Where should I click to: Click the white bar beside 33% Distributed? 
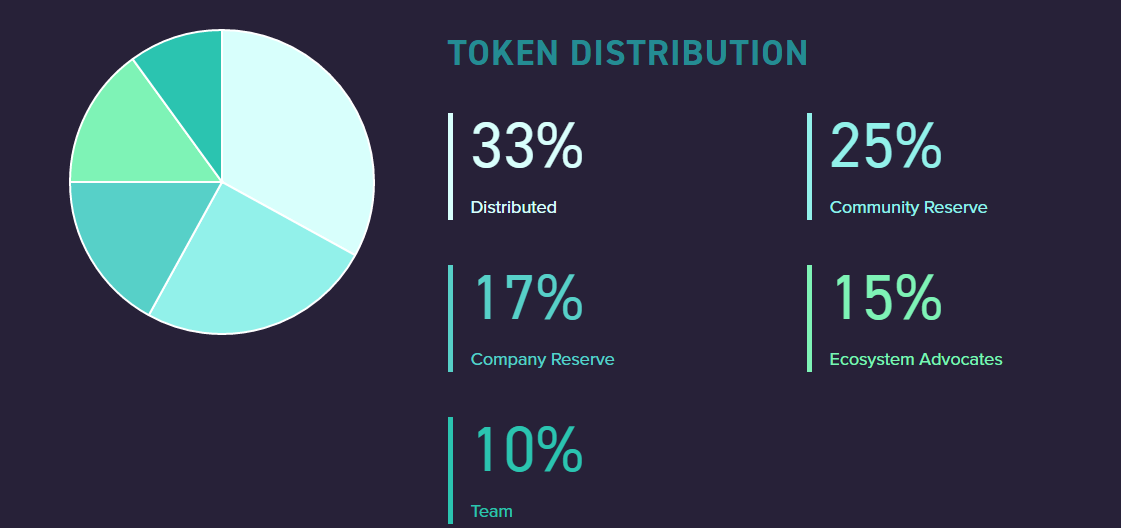coord(451,166)
